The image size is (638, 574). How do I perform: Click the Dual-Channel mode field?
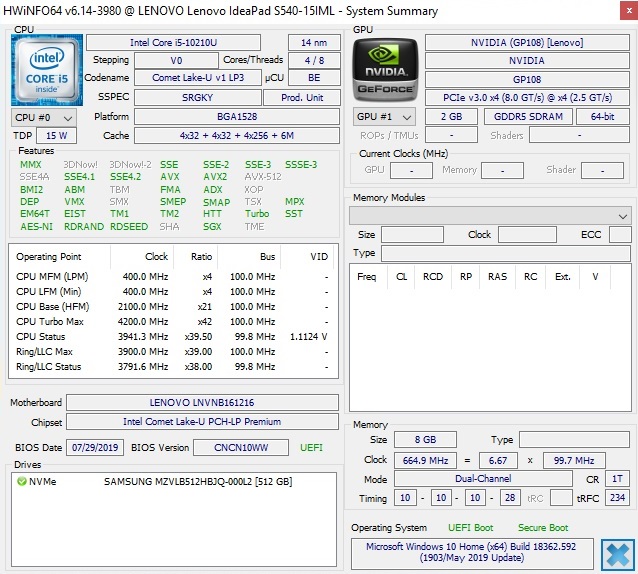[483, 479]
